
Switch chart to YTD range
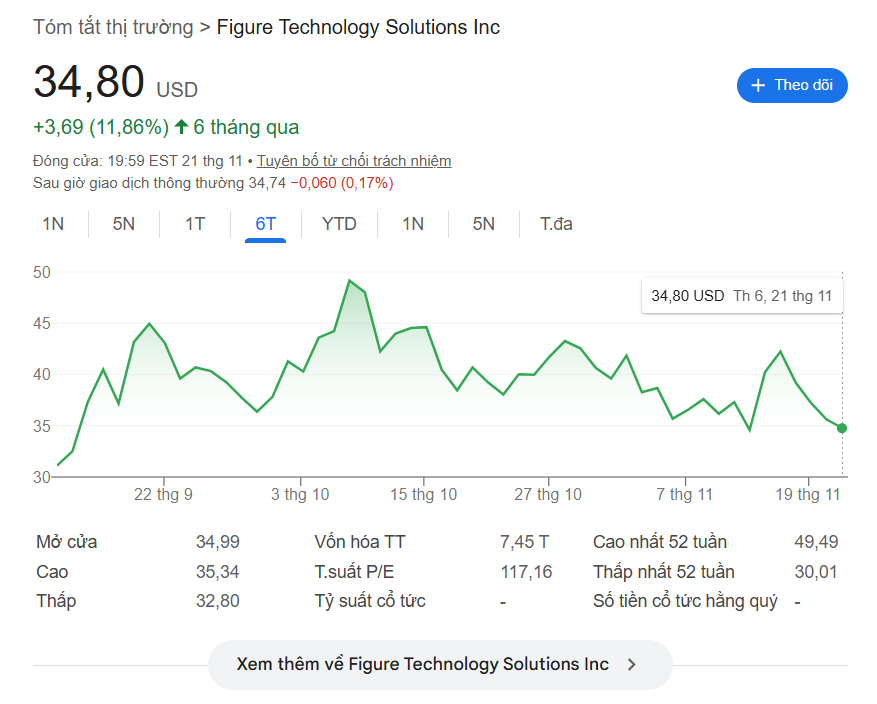(339, 224)
